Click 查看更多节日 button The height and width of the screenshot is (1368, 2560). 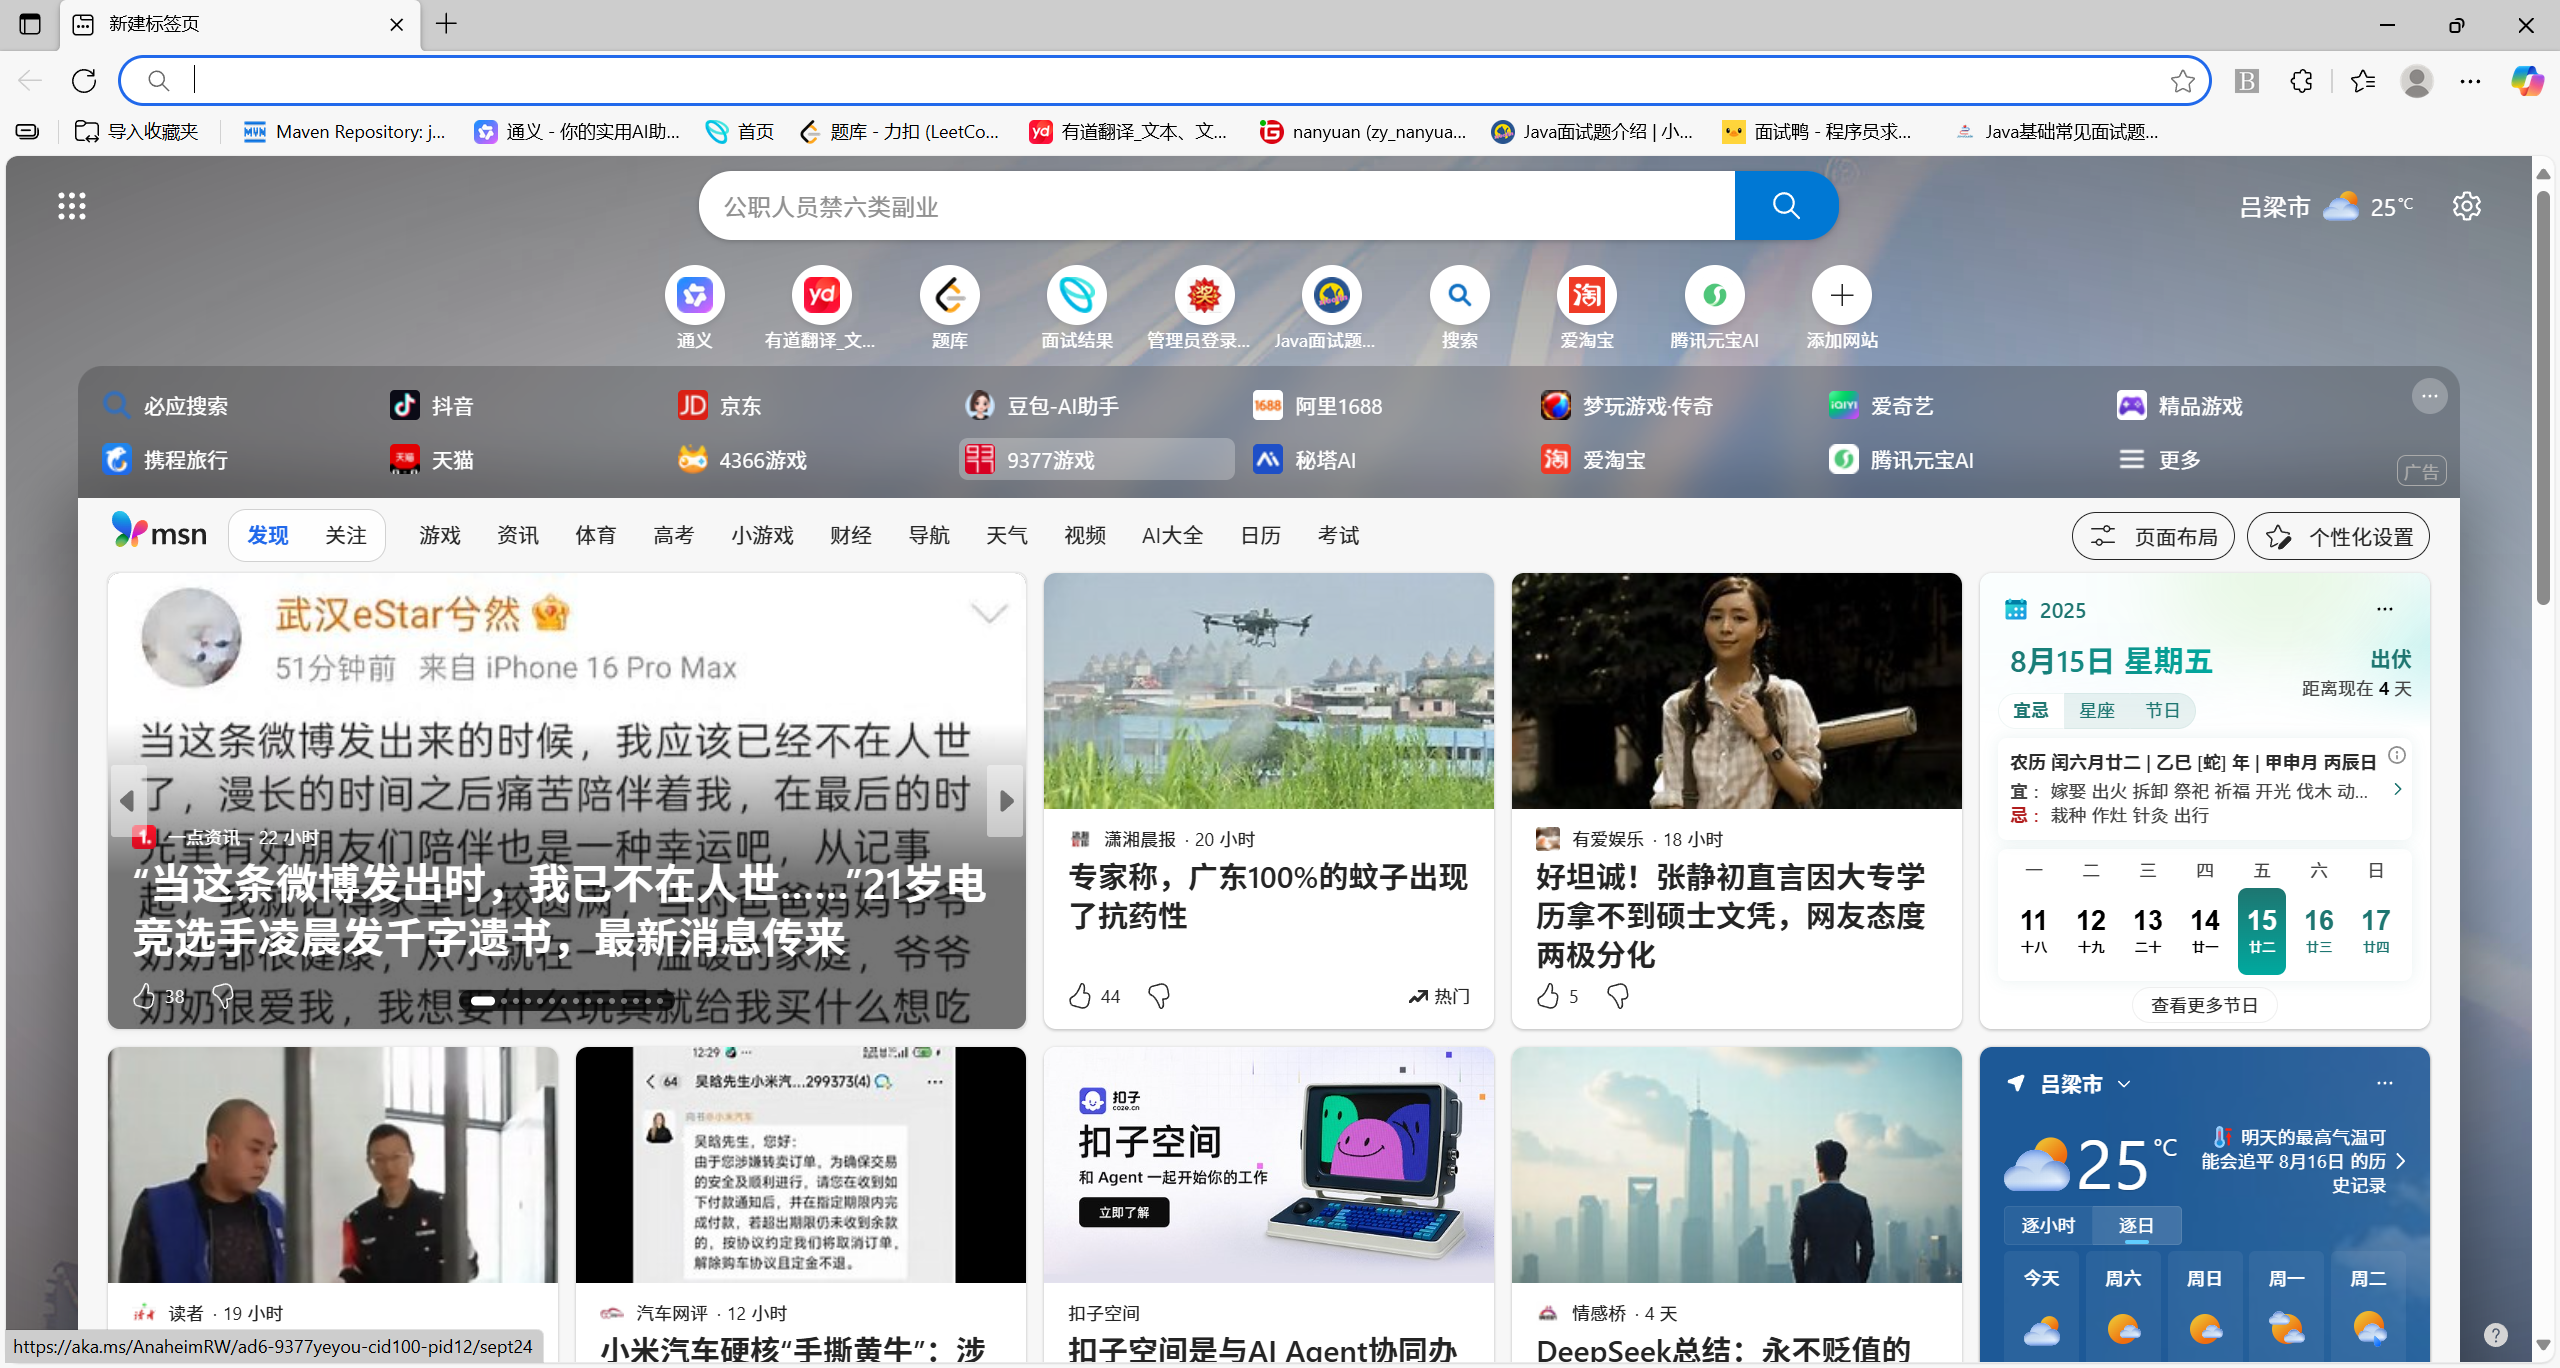coord(2204,1005)
